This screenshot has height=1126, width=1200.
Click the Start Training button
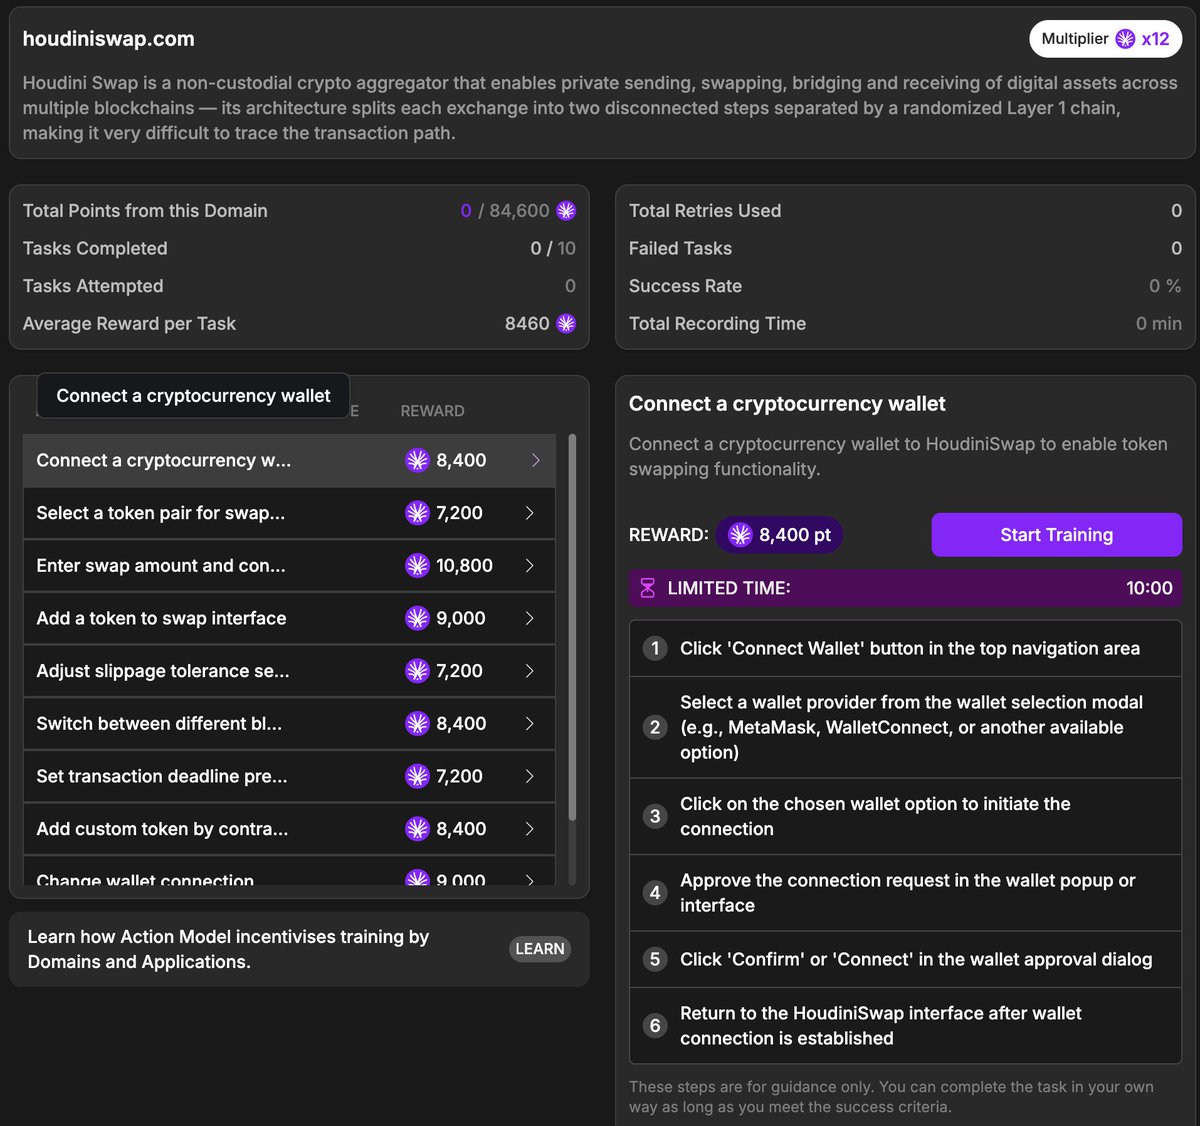pyautogui.click(x=1056, y=535)
